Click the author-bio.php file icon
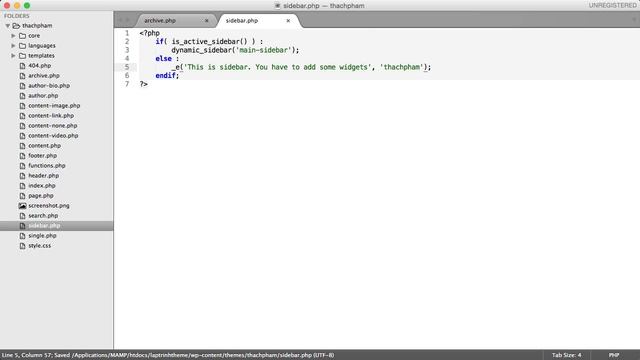640x360 pixels. pos(22,86)
